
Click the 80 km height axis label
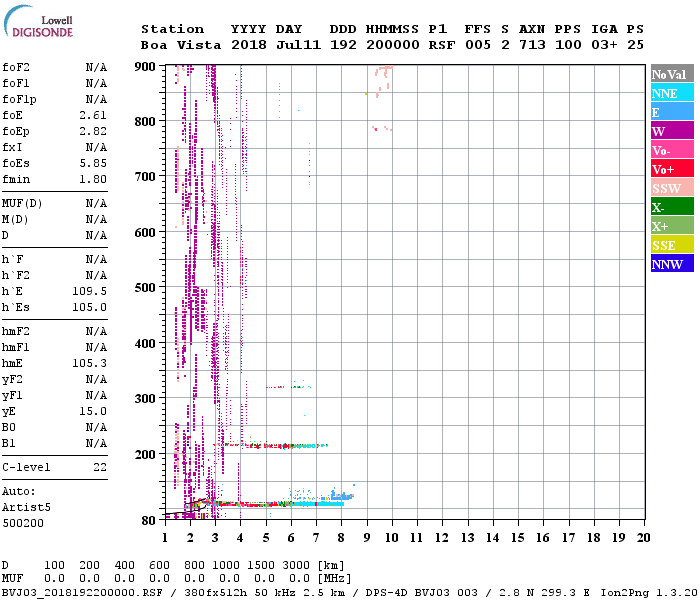[149, 521]
